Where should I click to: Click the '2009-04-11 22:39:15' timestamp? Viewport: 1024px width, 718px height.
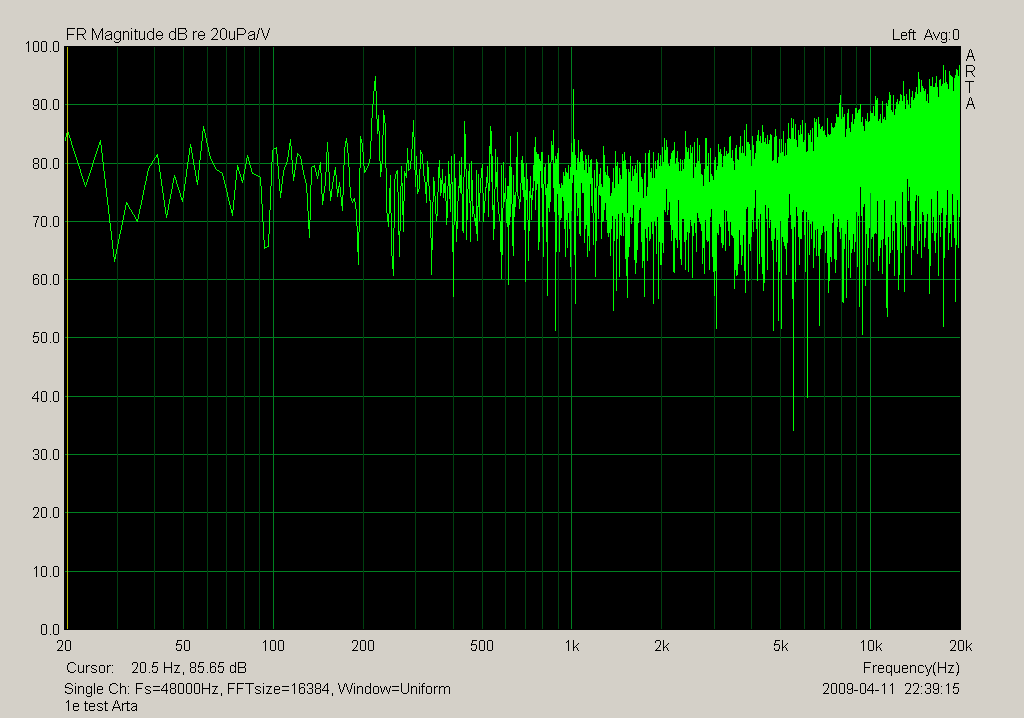point(891,689)
